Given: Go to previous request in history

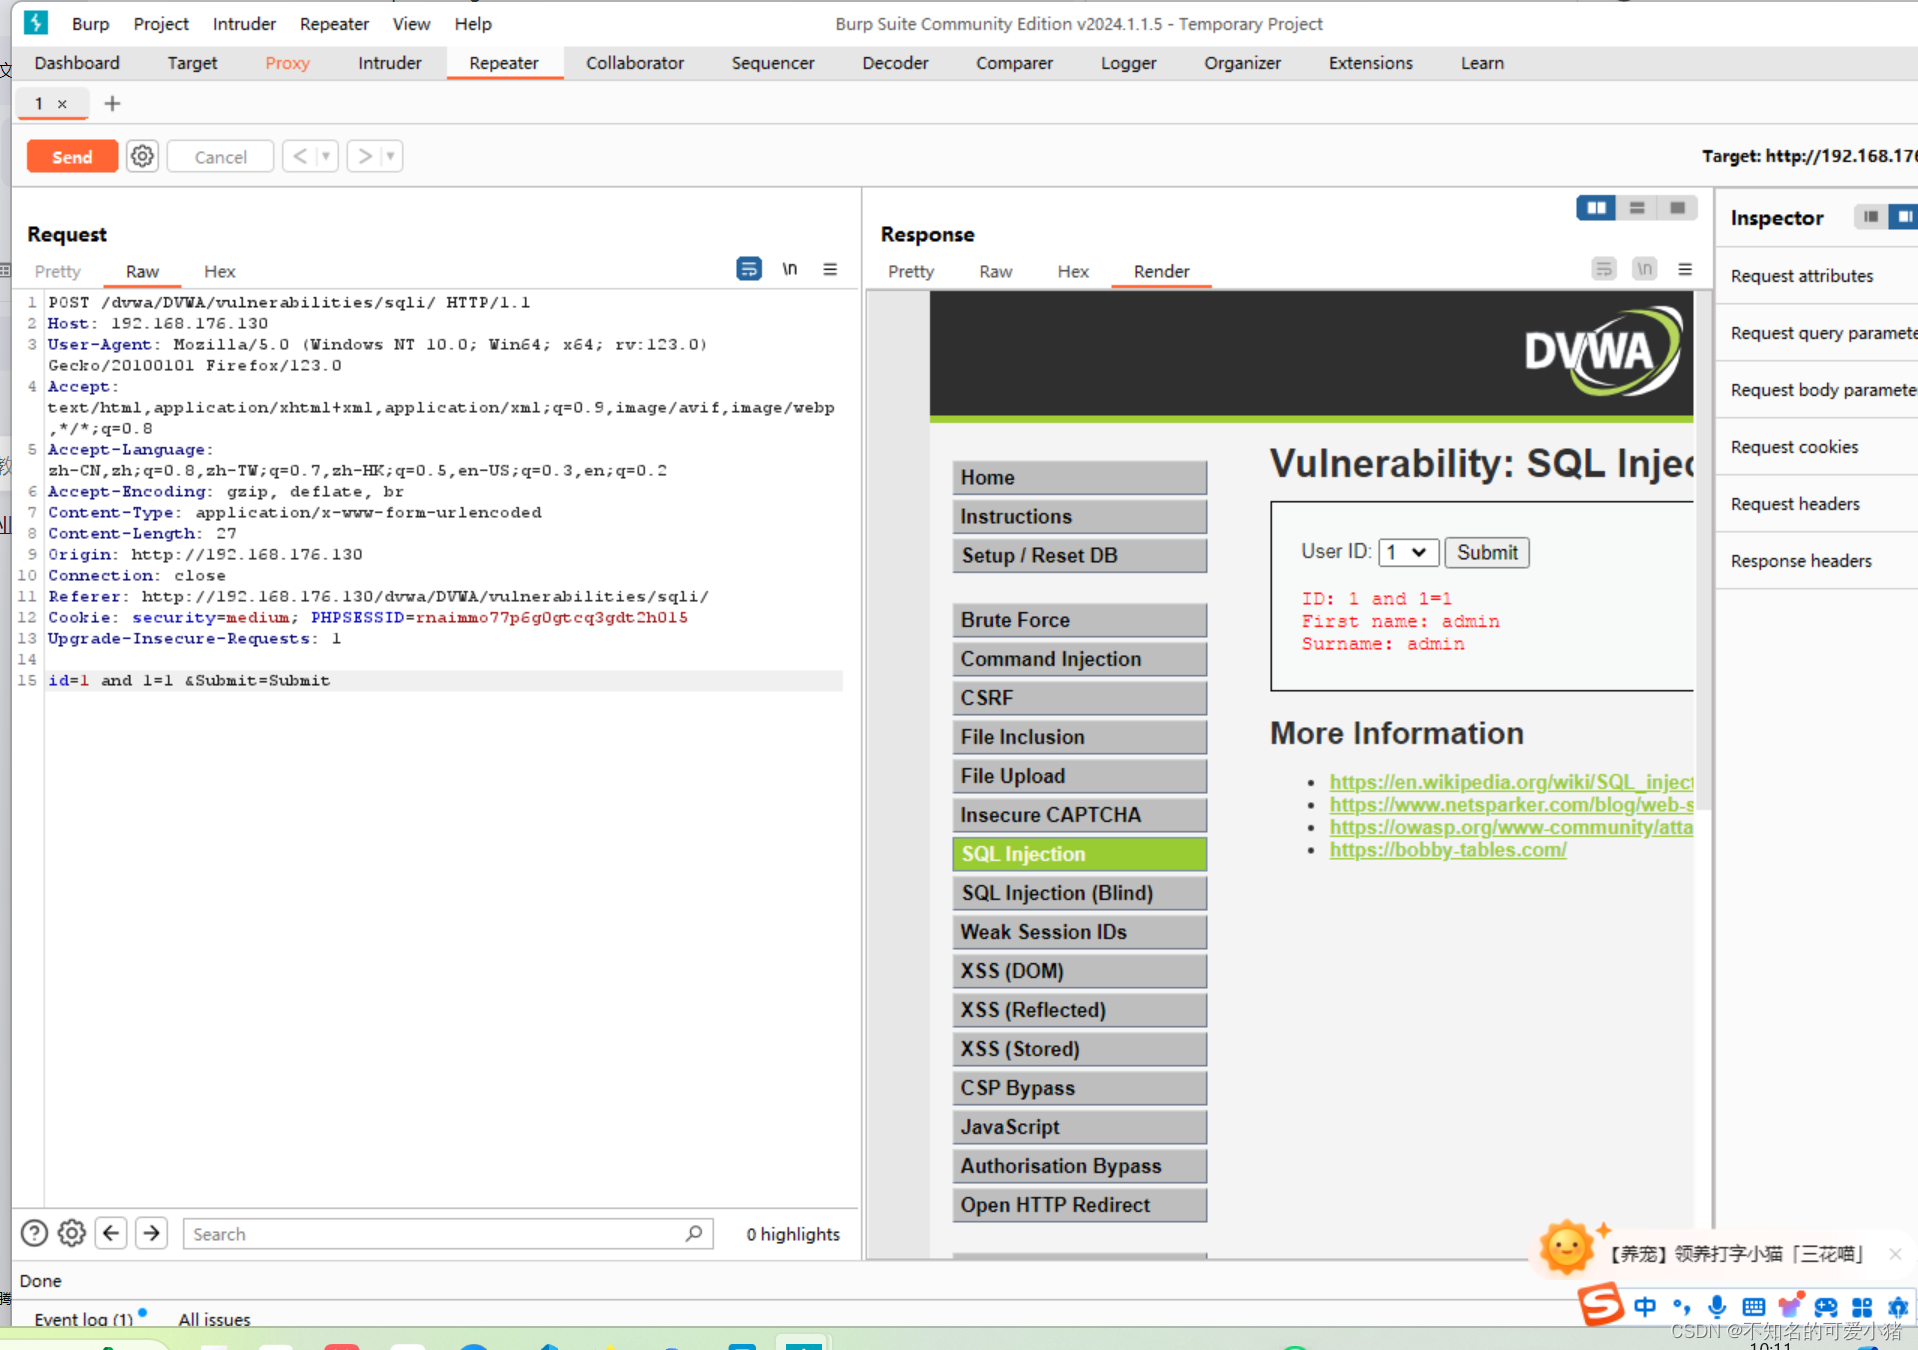Looking at the screenshot, I should [x=299, y=156].
